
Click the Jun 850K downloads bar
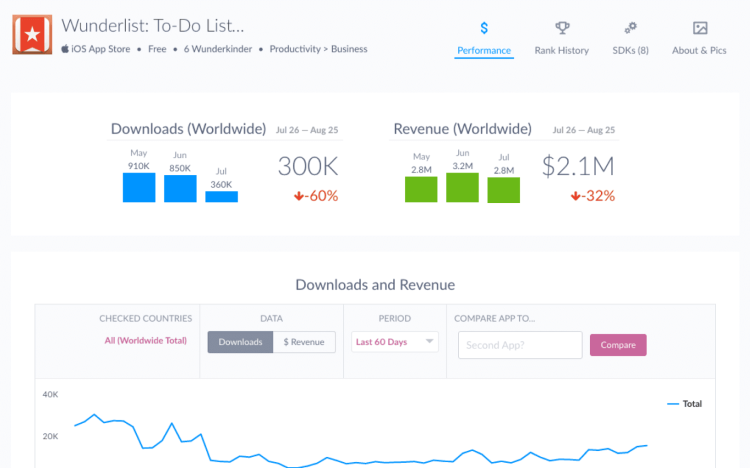(x=180, y=188)
